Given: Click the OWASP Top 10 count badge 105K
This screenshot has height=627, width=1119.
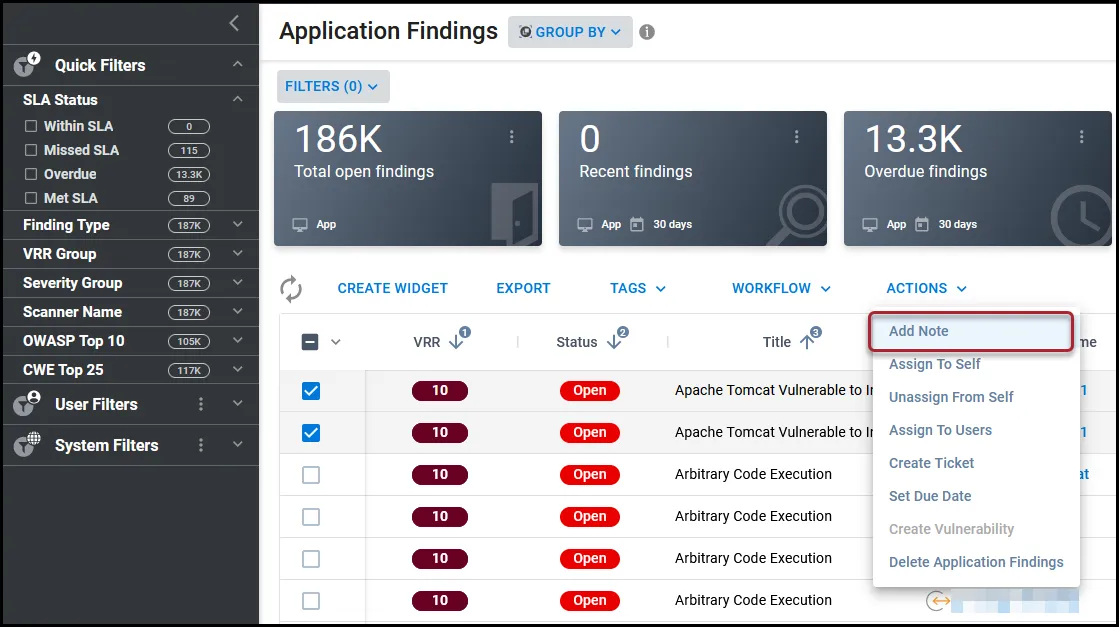Looking at the screenshot, I should tap(188, 341).
